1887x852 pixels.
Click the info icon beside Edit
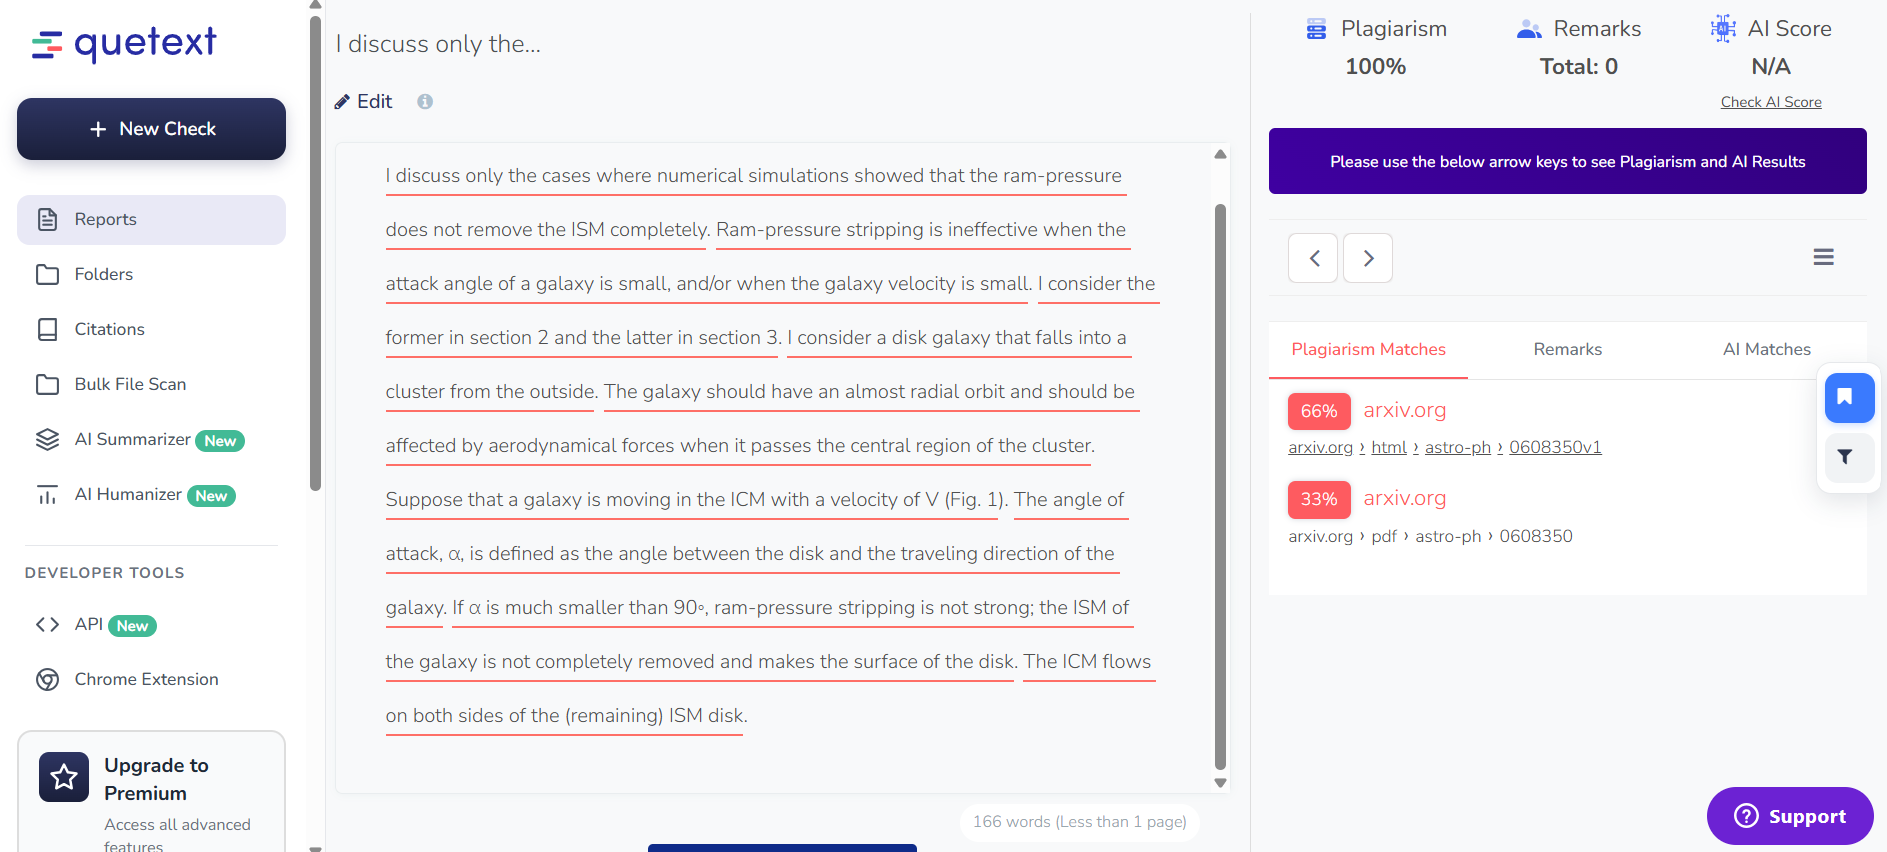[x=425, y=101]
